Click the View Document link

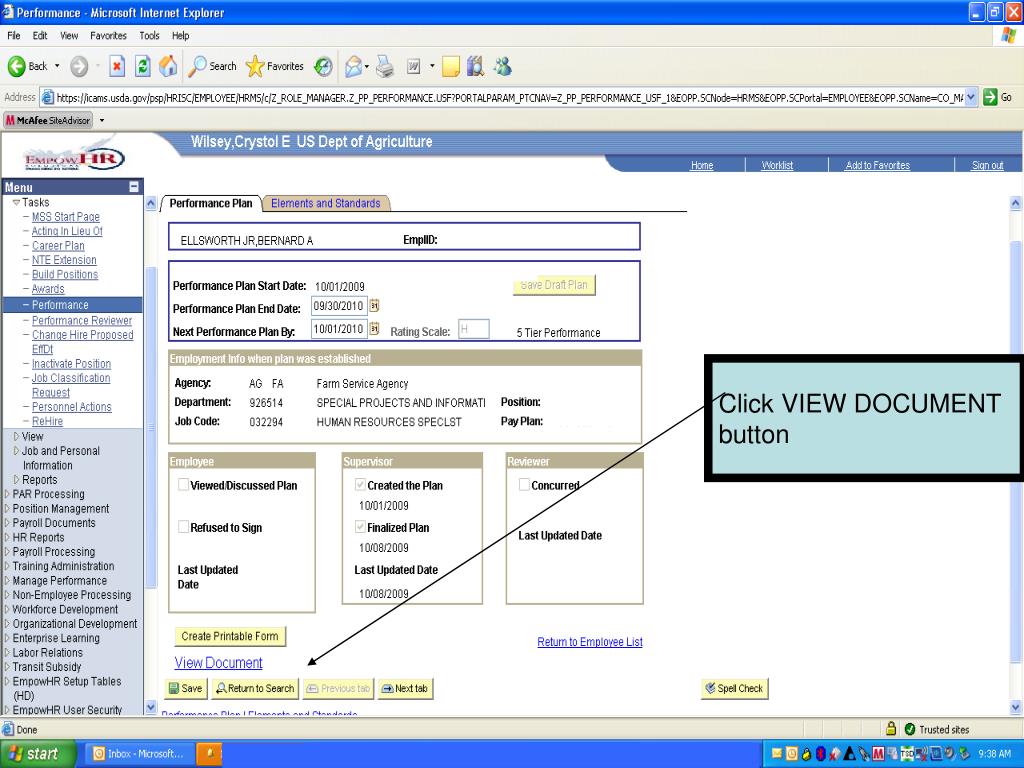coord(218,663)
